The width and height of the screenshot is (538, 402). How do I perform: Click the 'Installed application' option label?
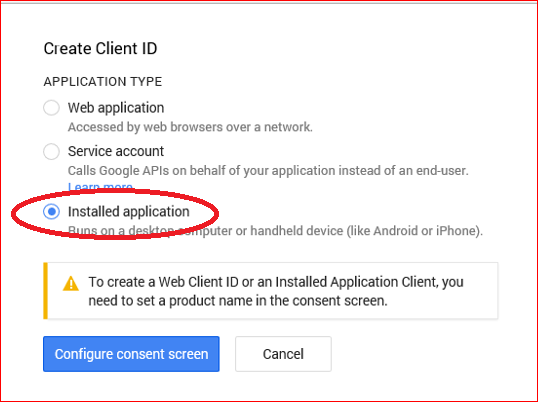click(129, 212)
